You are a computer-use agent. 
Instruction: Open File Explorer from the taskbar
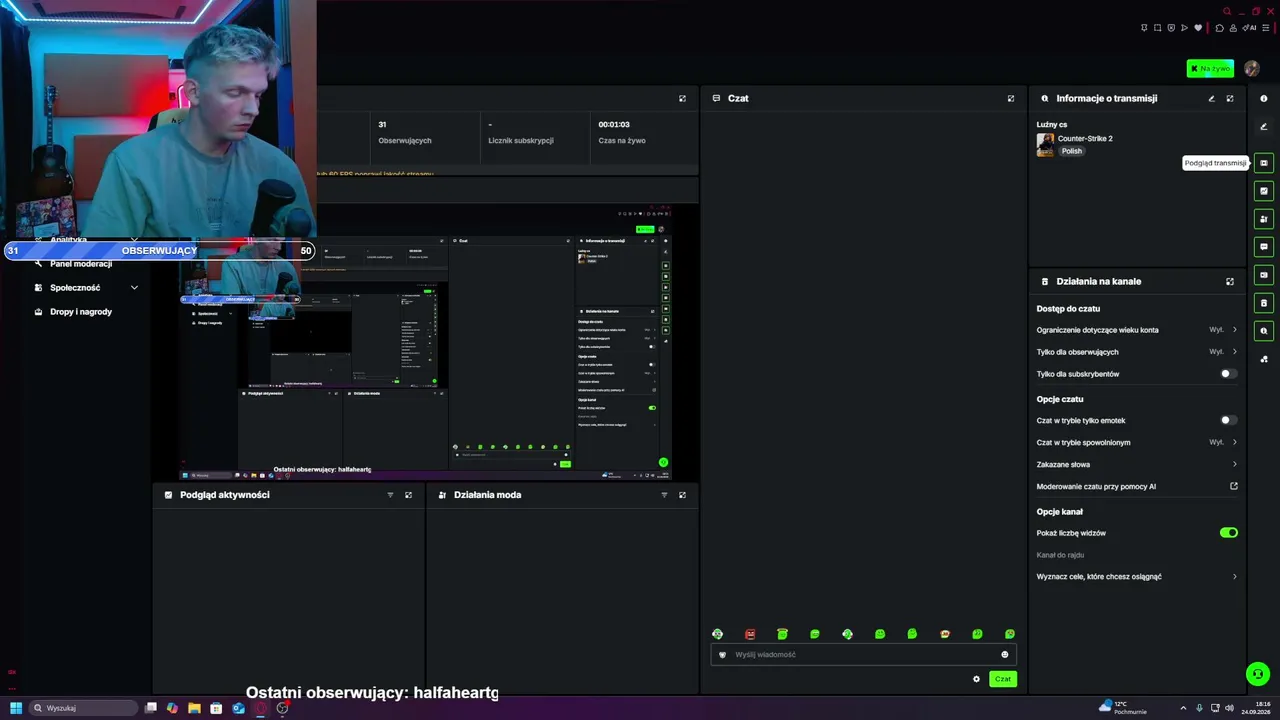point(194,708)
